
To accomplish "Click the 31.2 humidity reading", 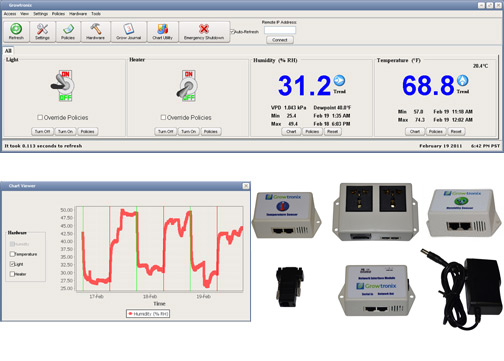I will tap(304, 86).
